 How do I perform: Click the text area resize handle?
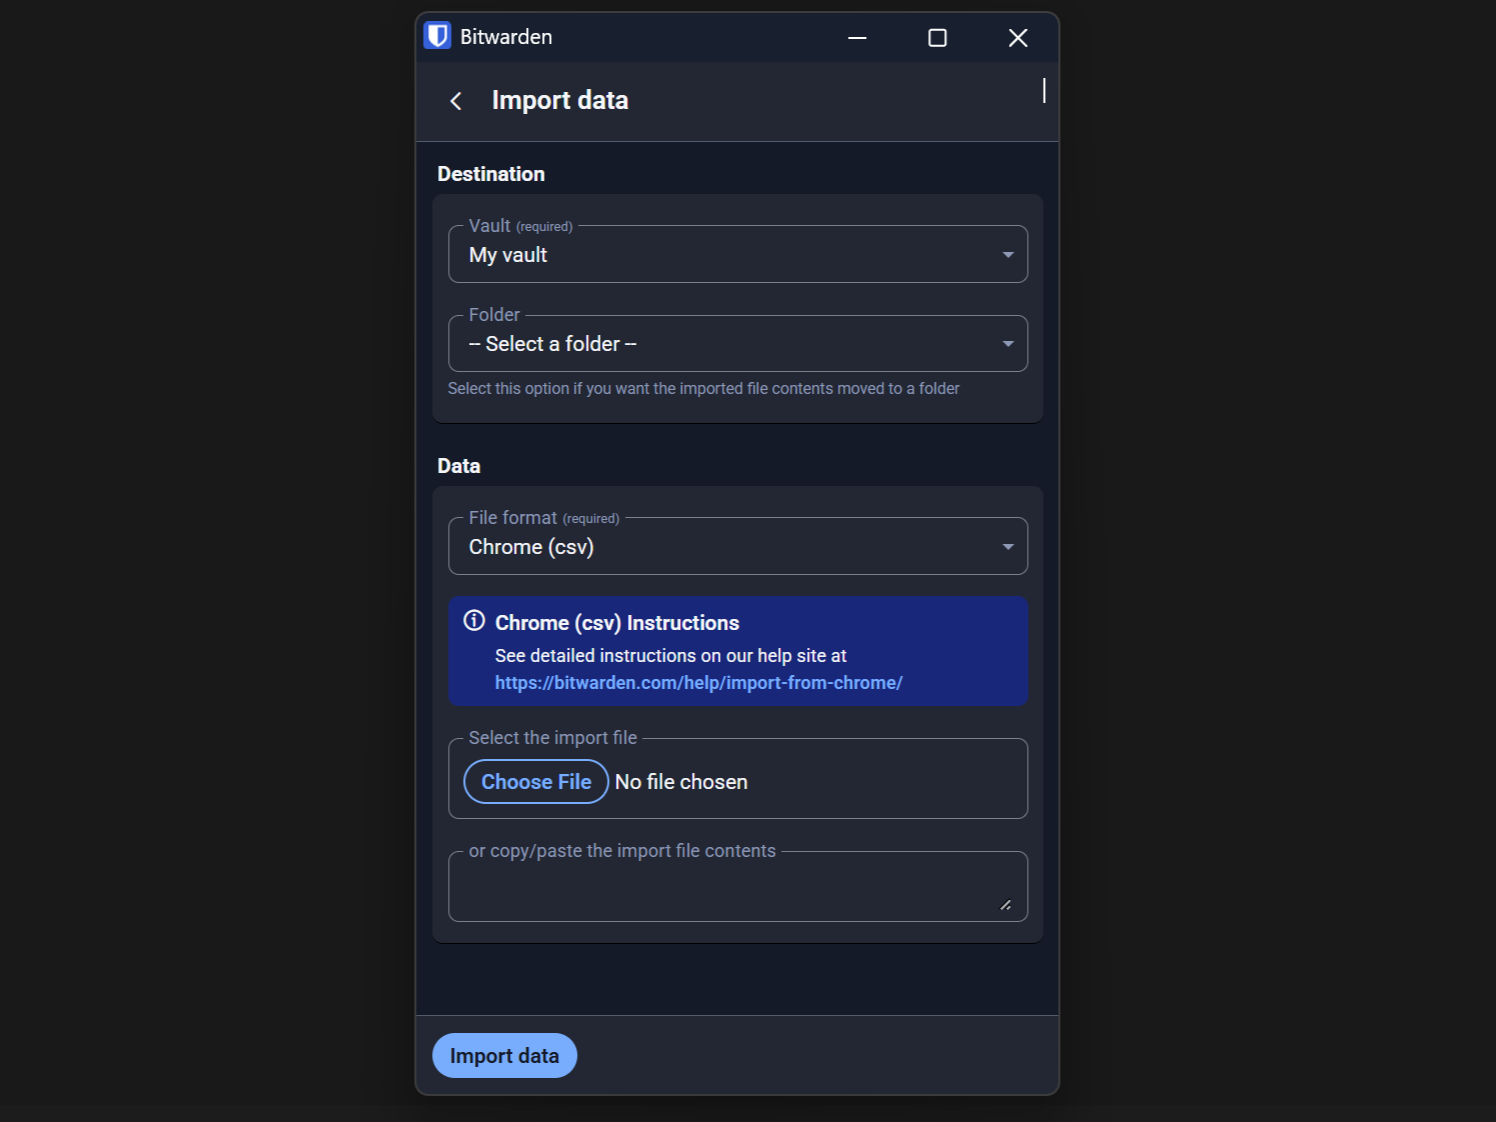click(x=1005, y=905)
